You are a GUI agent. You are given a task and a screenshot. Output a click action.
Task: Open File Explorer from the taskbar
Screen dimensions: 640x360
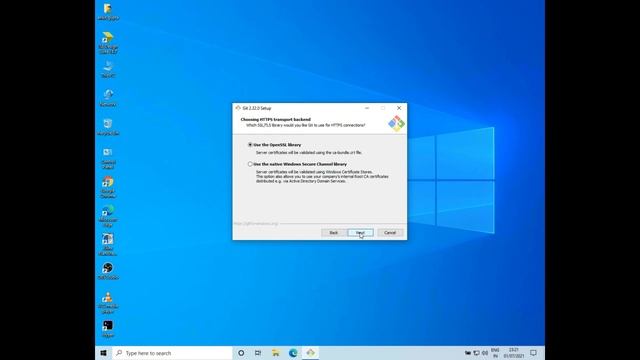tap(276, 353)
